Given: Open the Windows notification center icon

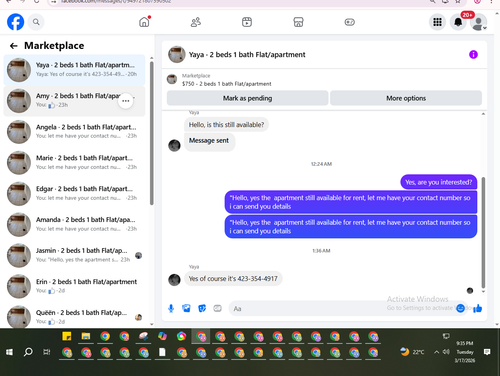Looking at the screenshot, I should 487,352.
